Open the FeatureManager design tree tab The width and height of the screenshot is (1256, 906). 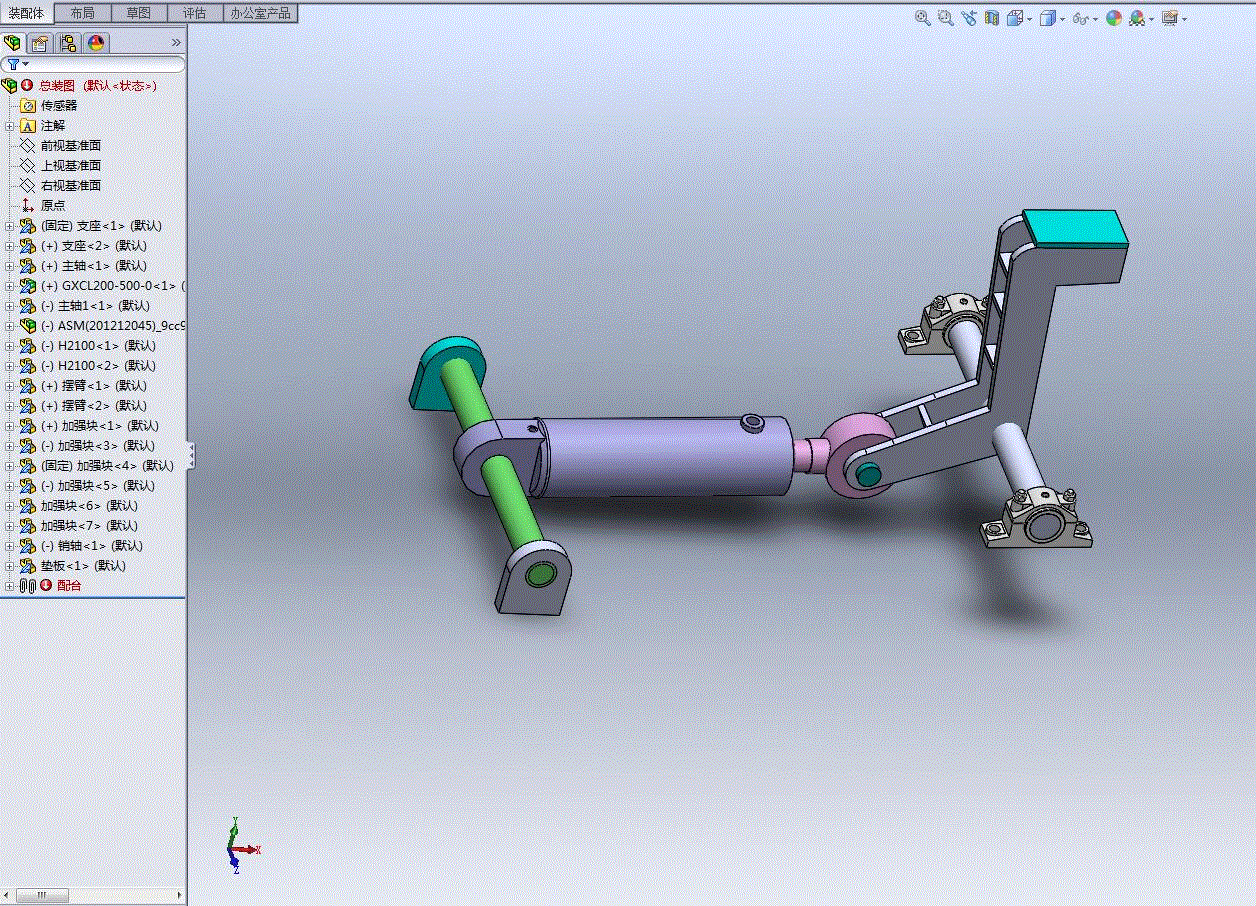(x=13, y=43)
